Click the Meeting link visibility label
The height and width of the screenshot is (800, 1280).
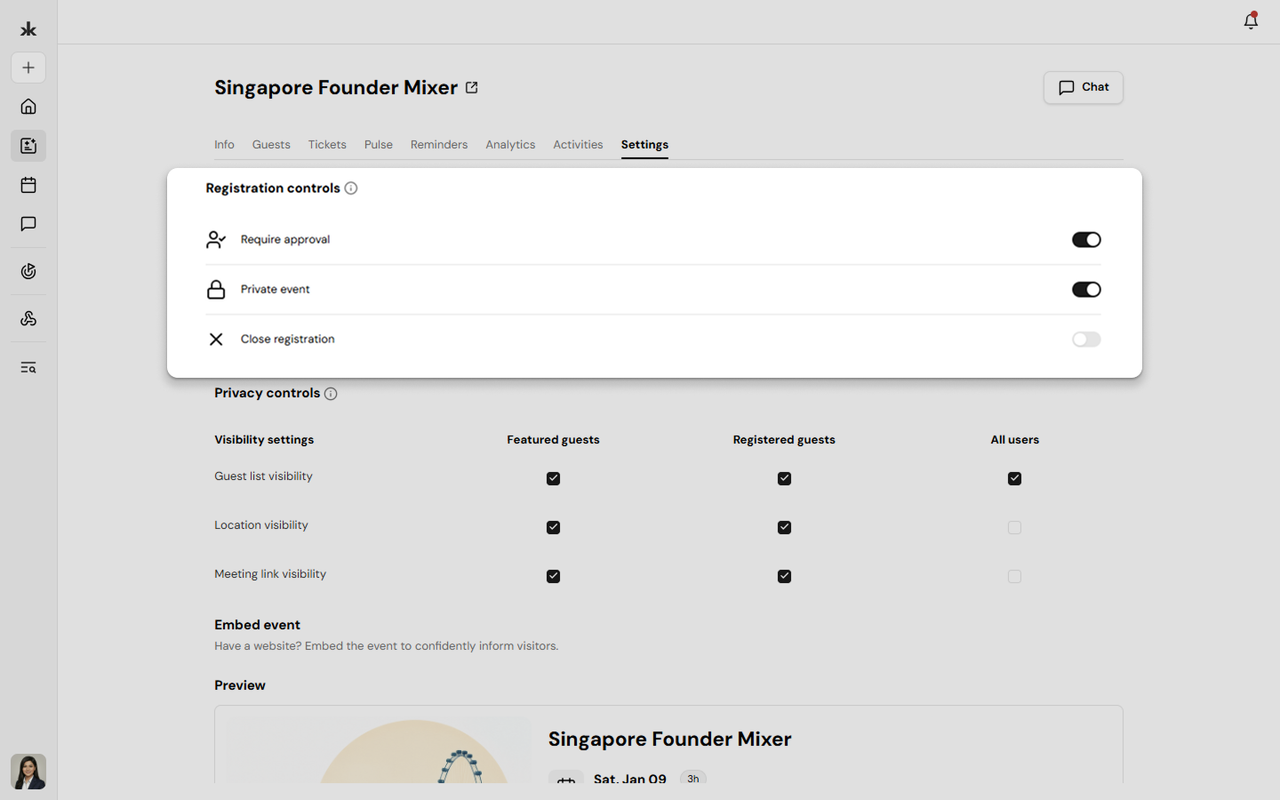[270, 574]
